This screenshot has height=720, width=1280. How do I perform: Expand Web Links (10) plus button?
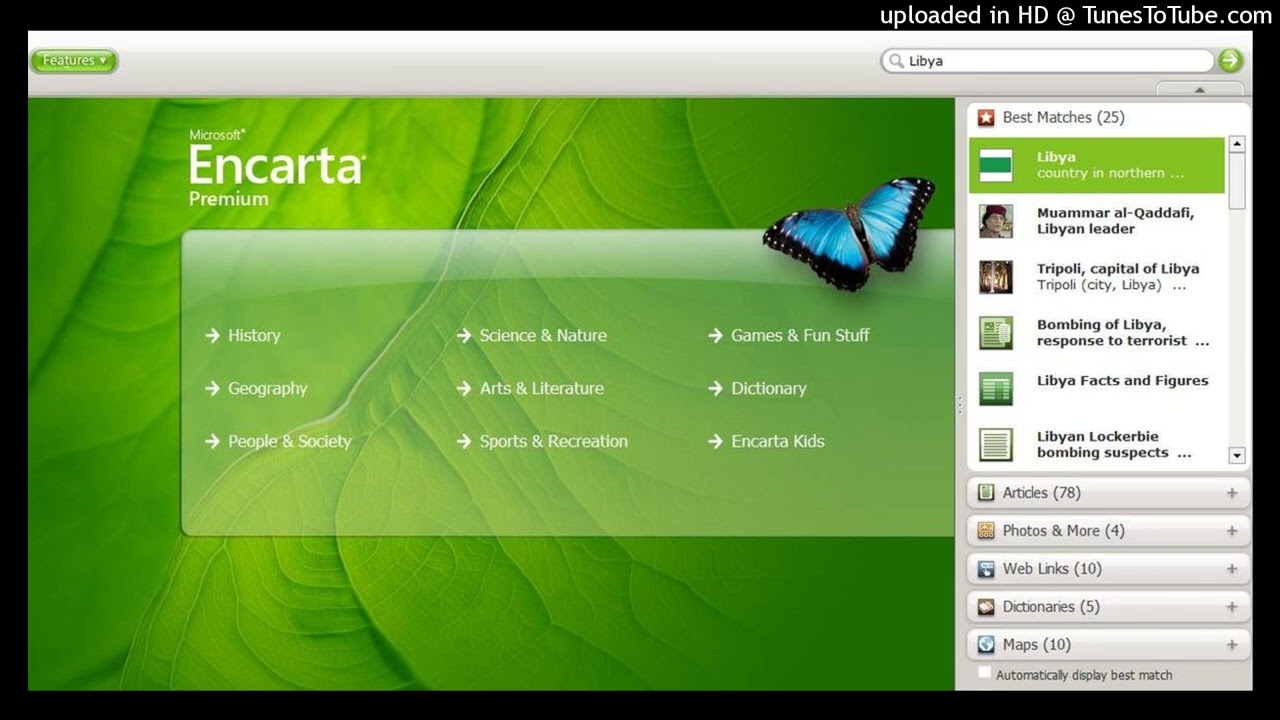1232,569
